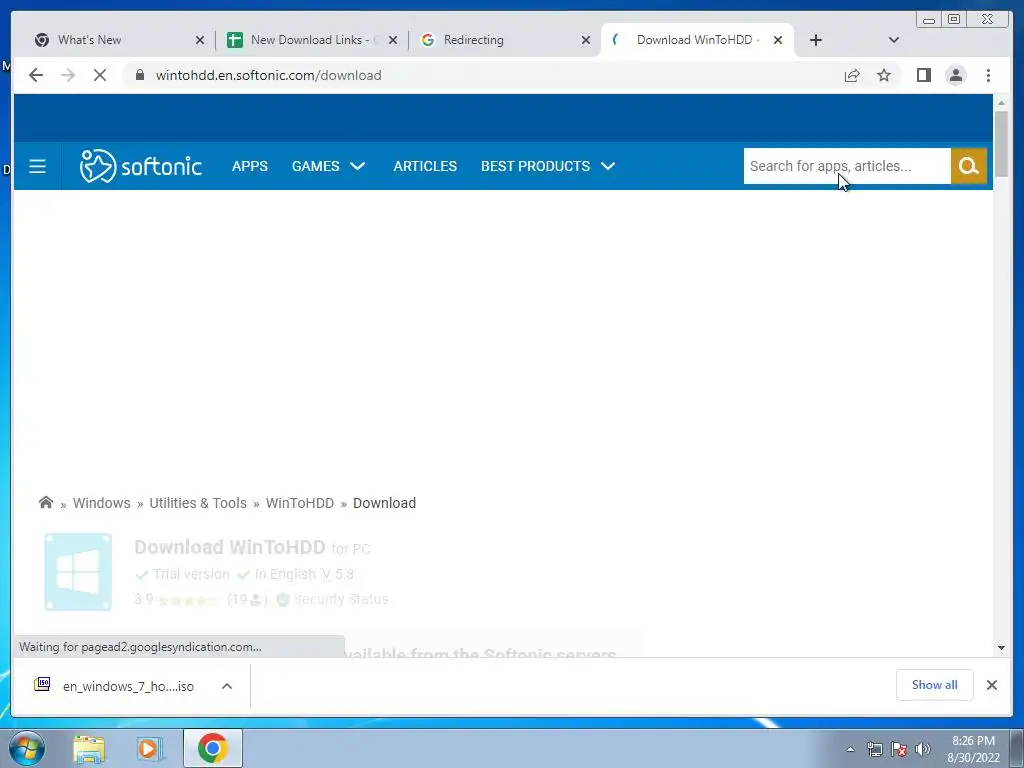Open the Action Center flag icon
The height and width of the screenshot is (768, 1024).
(x=899, y=749)
